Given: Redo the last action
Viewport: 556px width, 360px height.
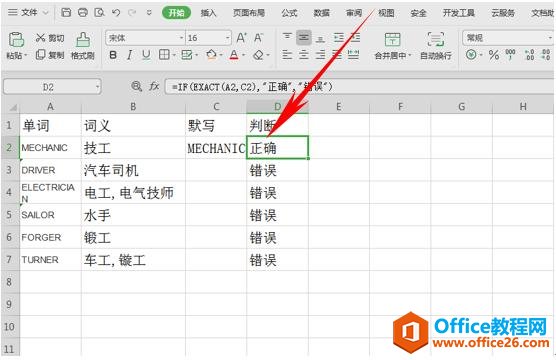Looking at the screenshot, I should (x=132, y=13).
